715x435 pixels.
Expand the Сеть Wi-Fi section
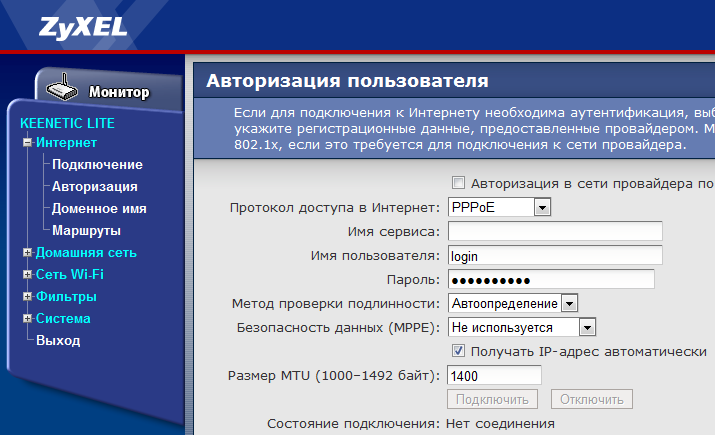(x=27, y=275)
